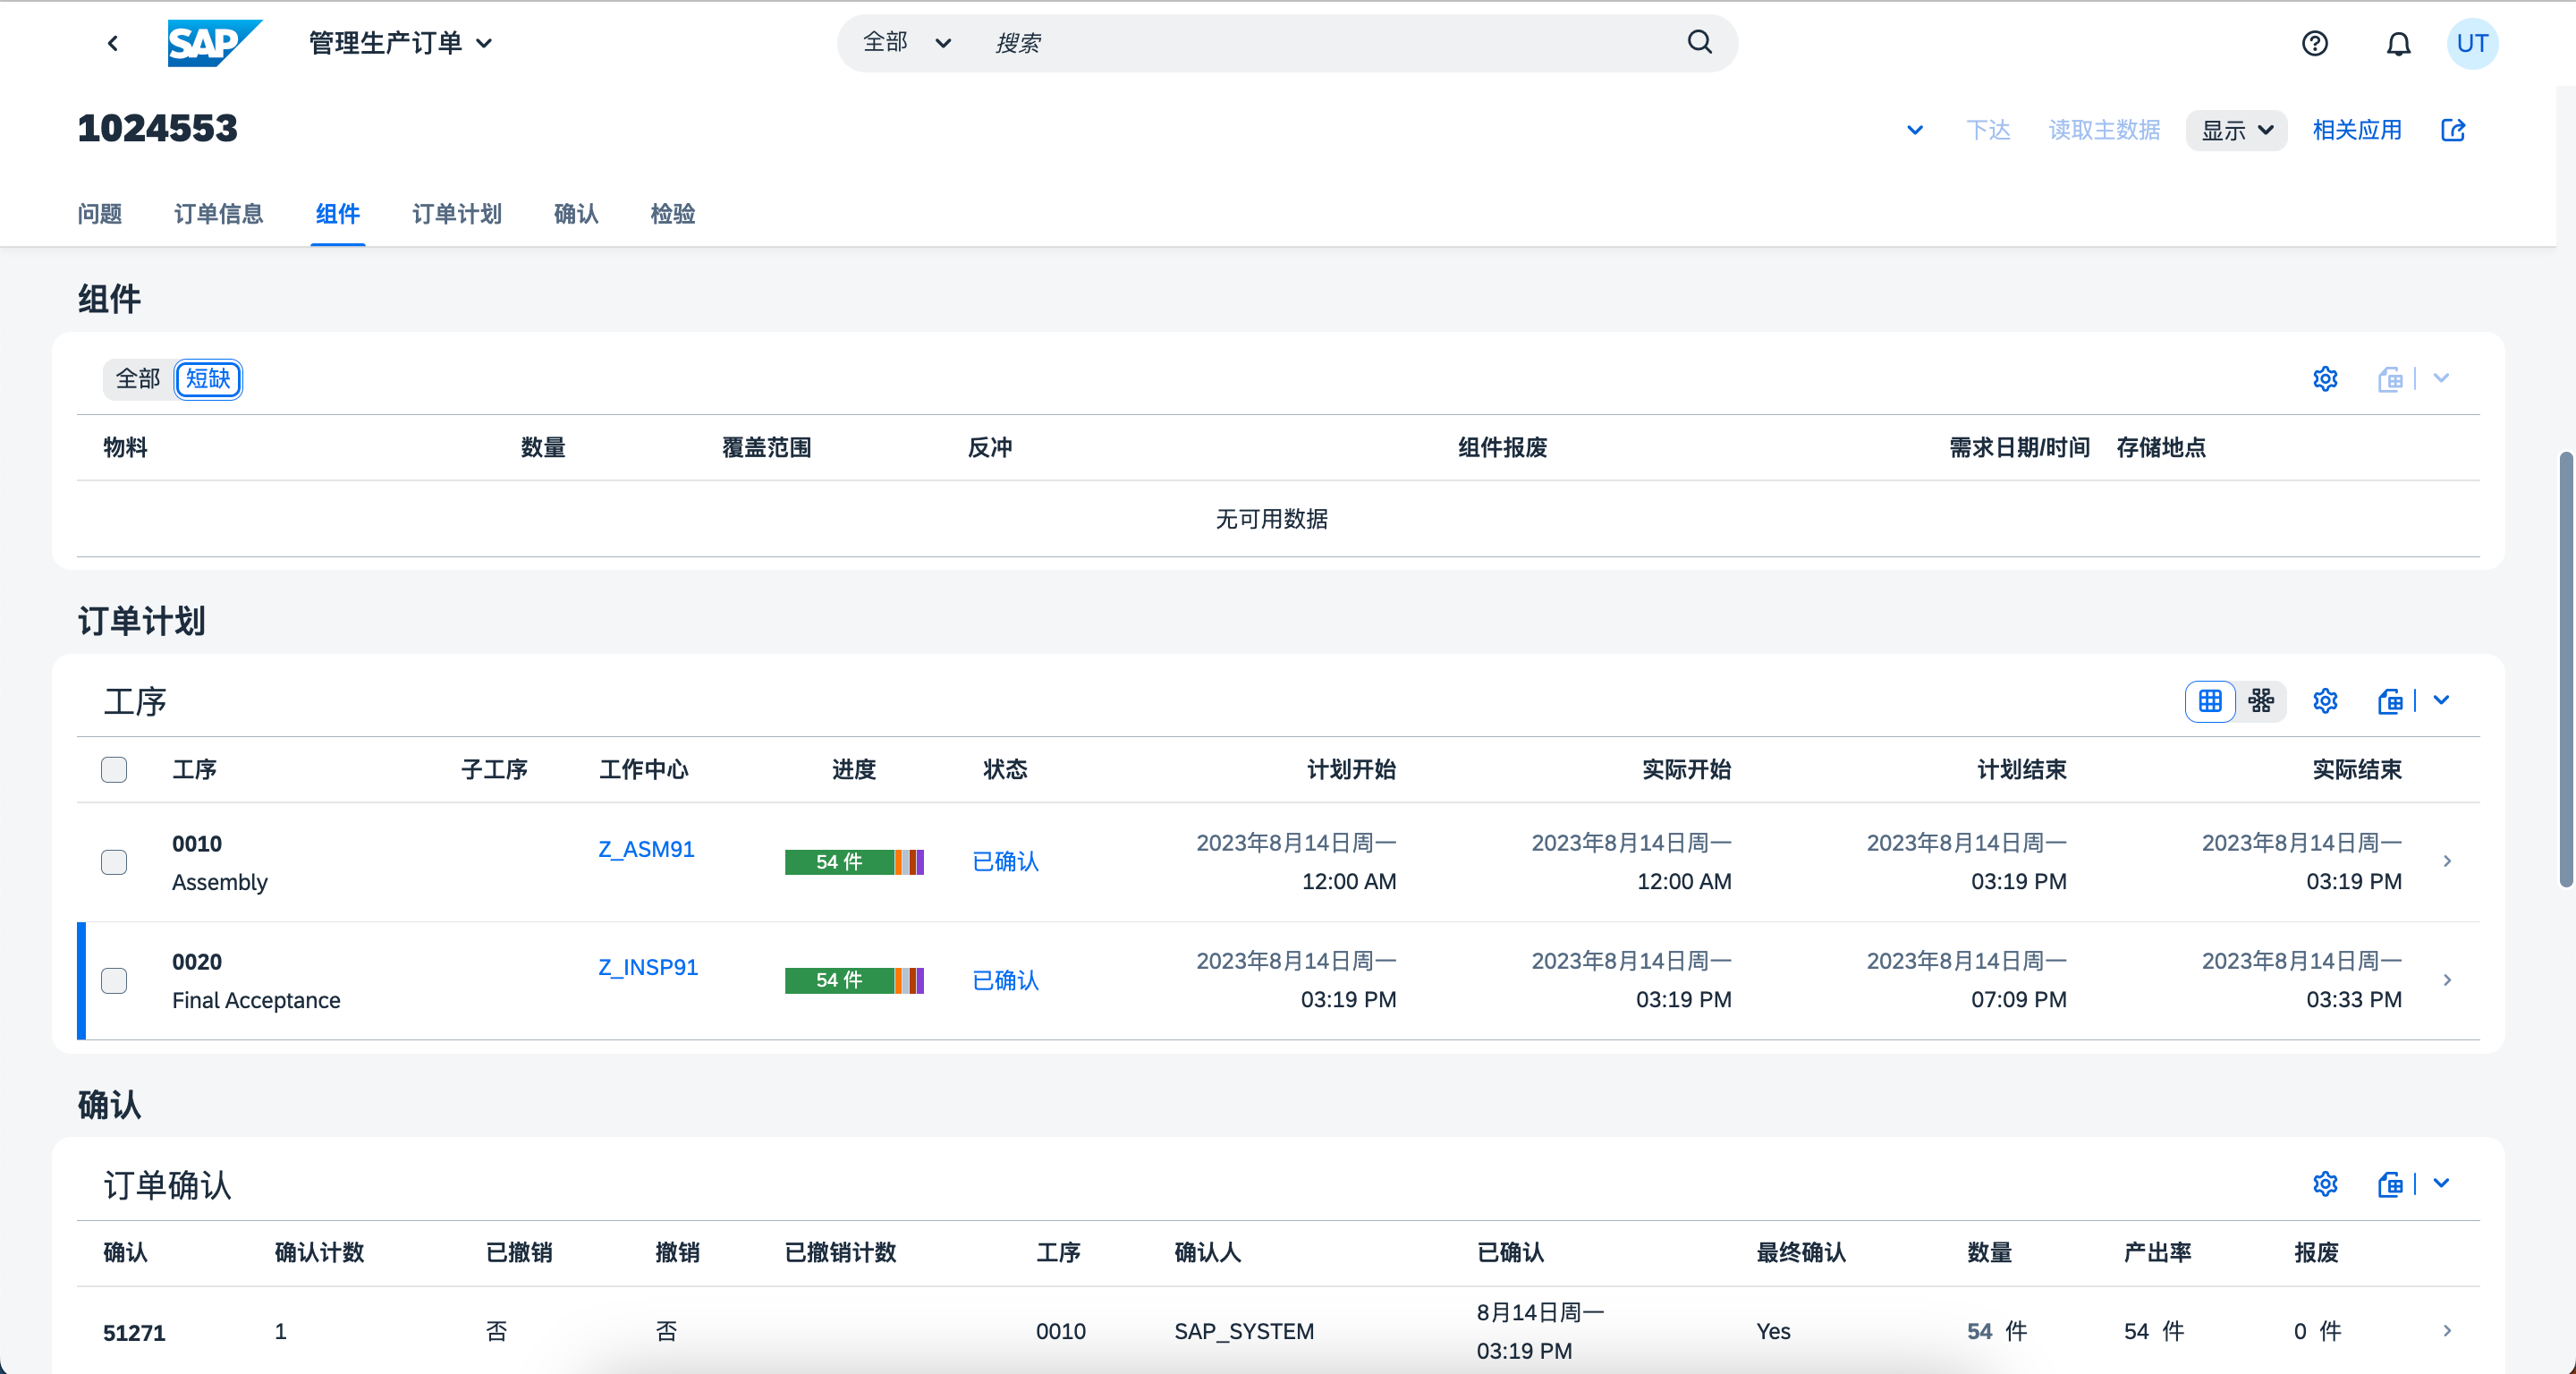Open work center link Z_INSP91
This screenshot has height=1374, width=2576.
646,967
